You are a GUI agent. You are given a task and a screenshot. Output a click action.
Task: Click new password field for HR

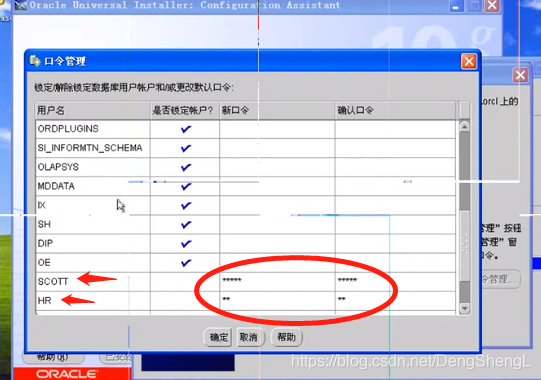coord(277,301)
